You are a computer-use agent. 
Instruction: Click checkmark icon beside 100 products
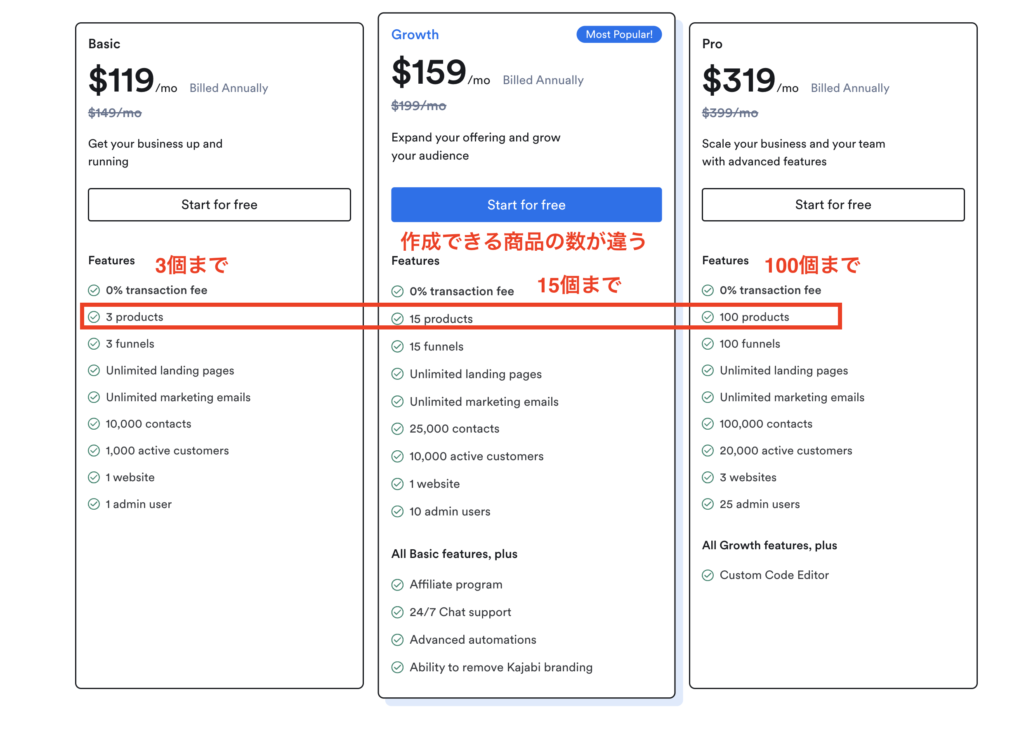point(708,317)
